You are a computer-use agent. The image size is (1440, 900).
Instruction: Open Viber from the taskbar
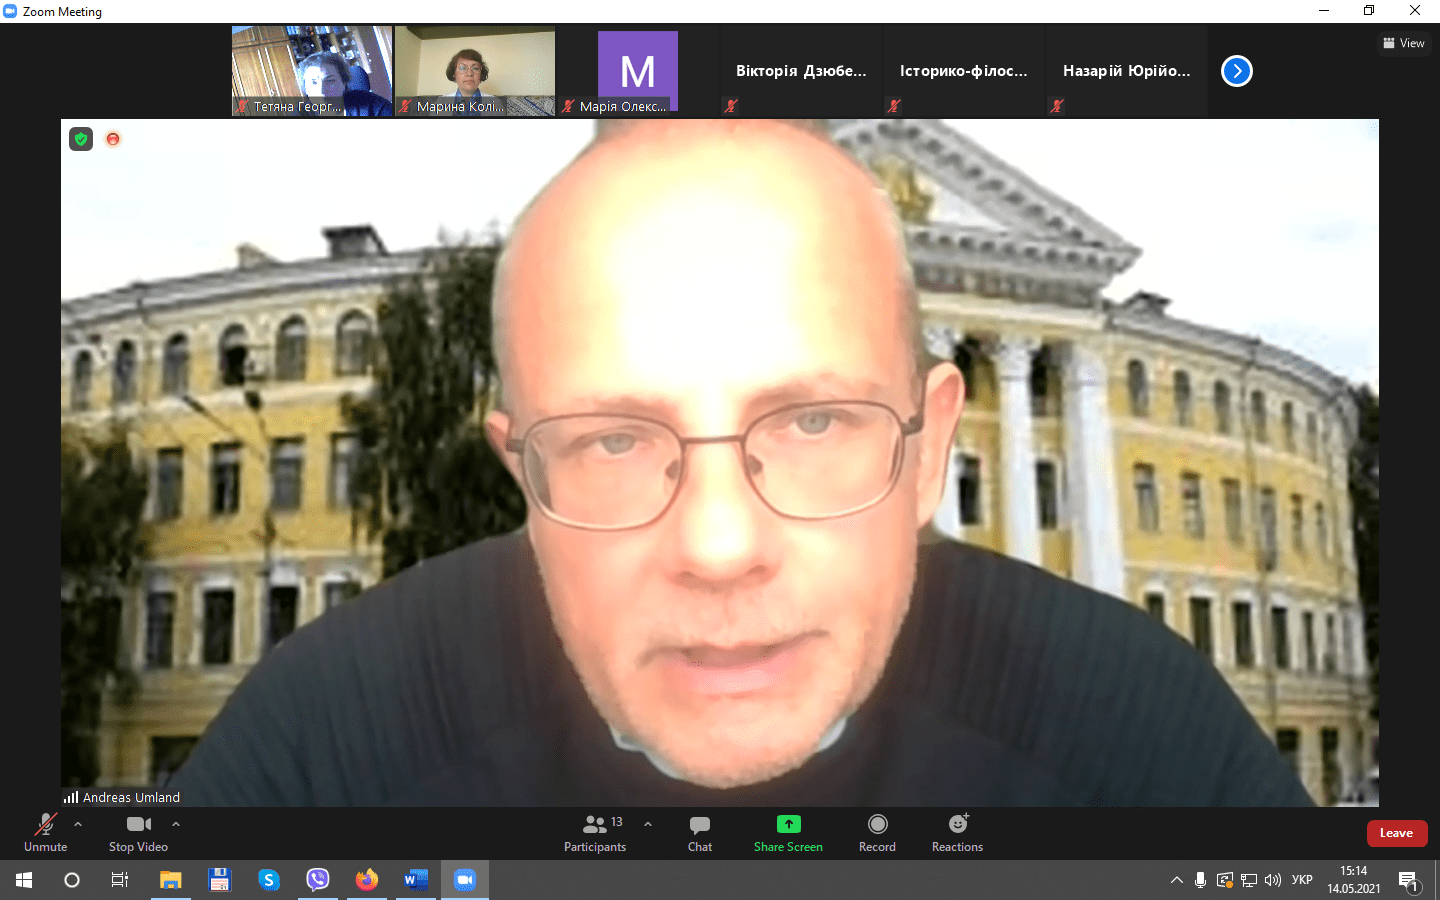tap(318, 880)
